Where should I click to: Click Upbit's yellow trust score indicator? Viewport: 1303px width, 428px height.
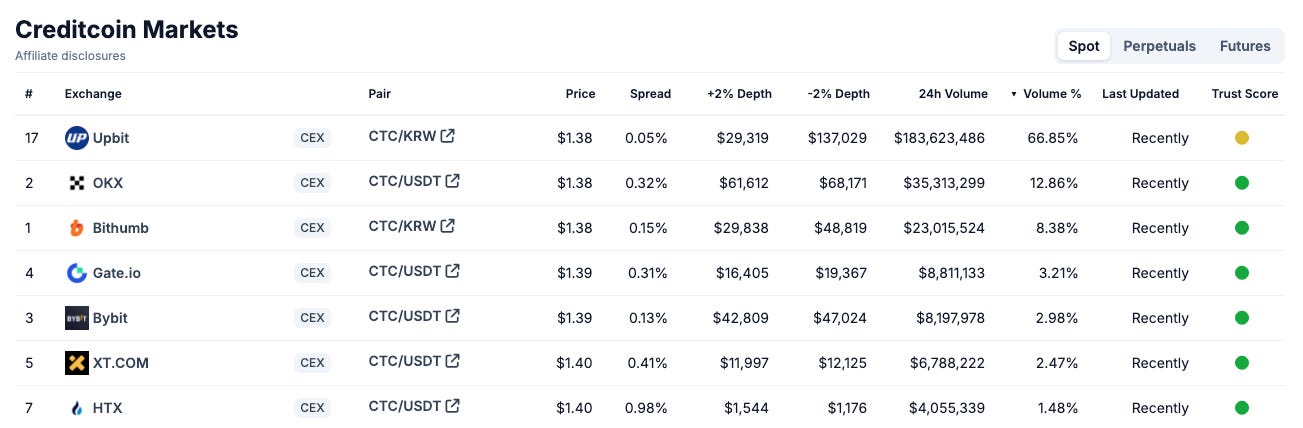coord(1242,138)
